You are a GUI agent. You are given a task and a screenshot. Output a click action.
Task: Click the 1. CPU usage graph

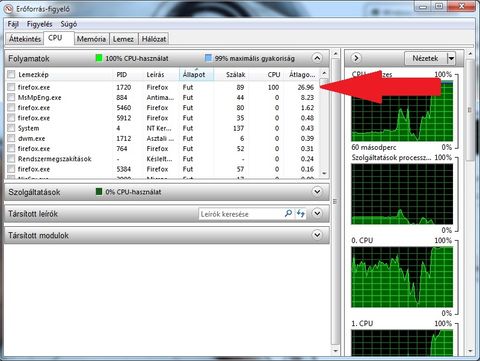(402, 343)
